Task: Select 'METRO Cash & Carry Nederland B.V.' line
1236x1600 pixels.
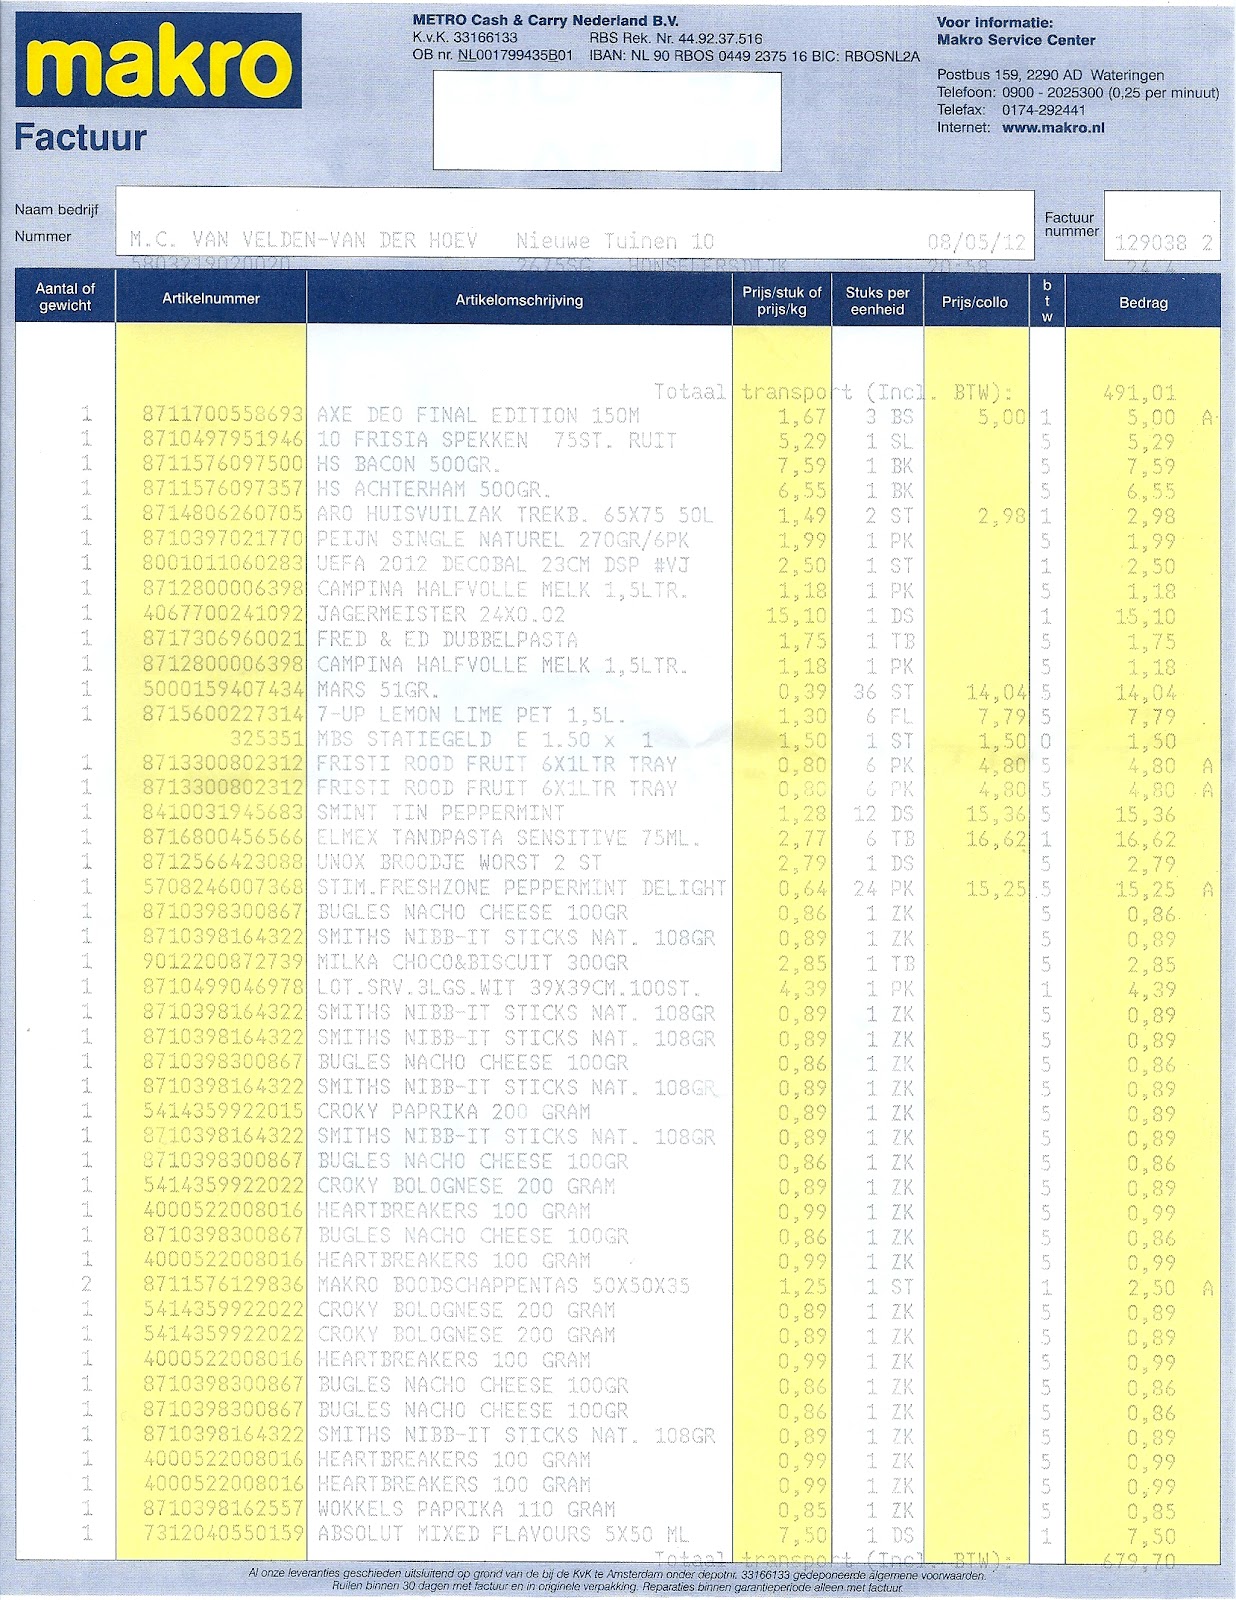Action: click(x=546, y=20)
